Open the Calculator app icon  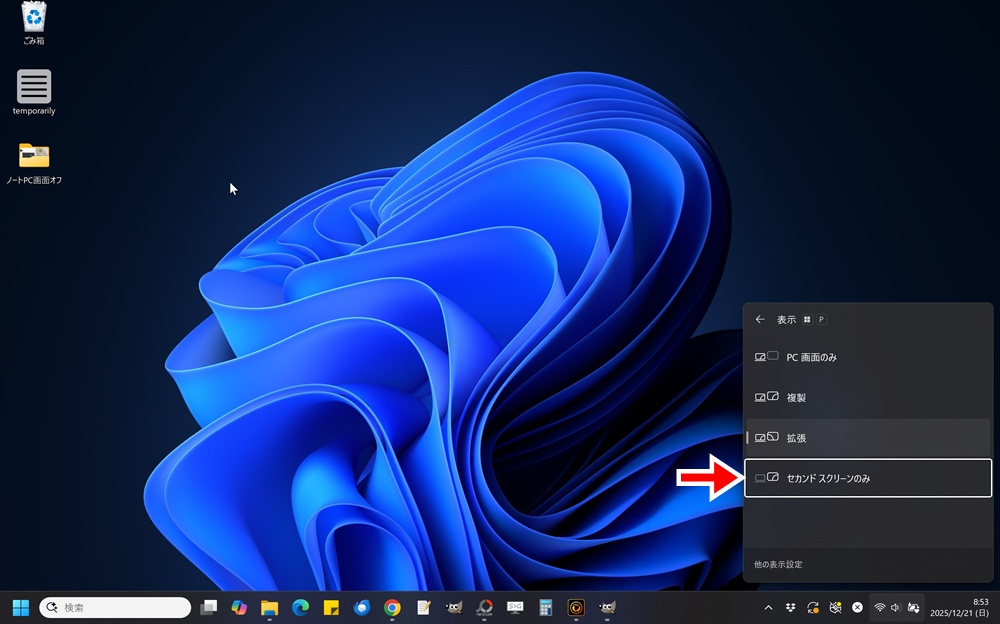point(546,607)
